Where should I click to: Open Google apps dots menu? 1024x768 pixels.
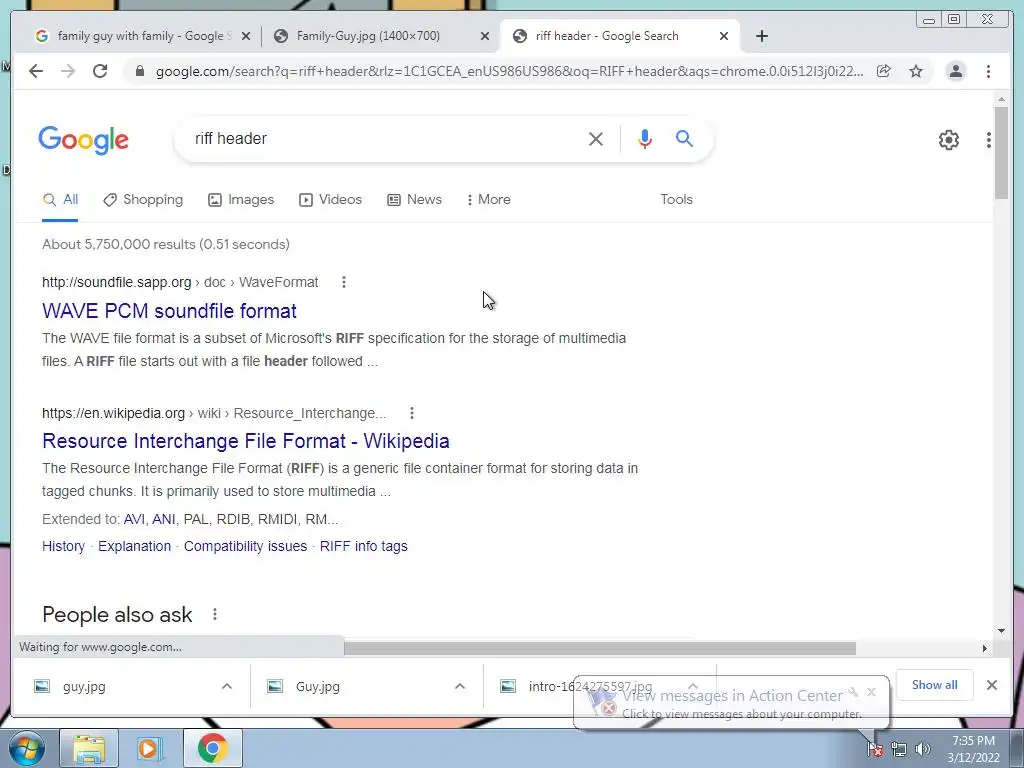click(x=988, y=140)
